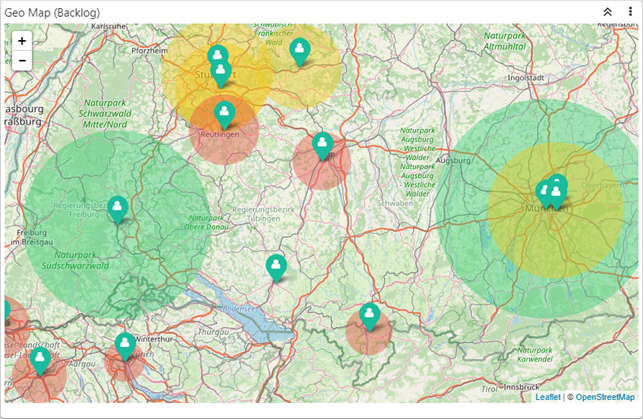This screenshot has height=419, width=643.
Task: Select the person marker near Winterthur
Action: click(125, 345)
